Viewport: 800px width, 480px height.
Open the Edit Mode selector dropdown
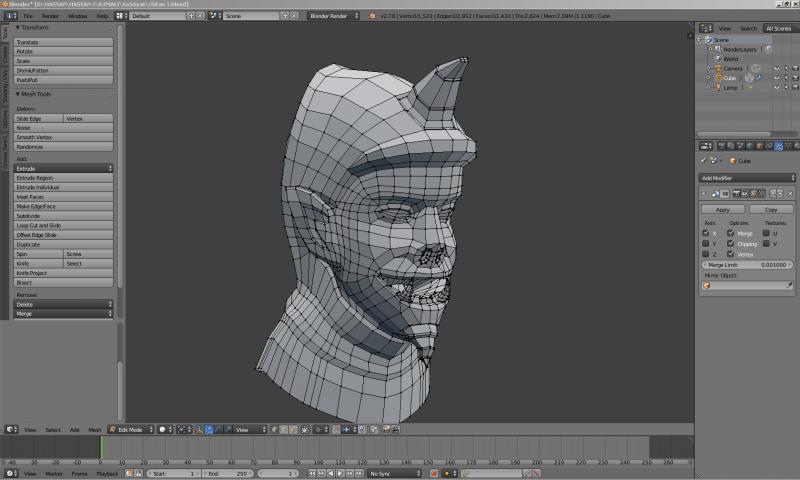coord(131,429)
